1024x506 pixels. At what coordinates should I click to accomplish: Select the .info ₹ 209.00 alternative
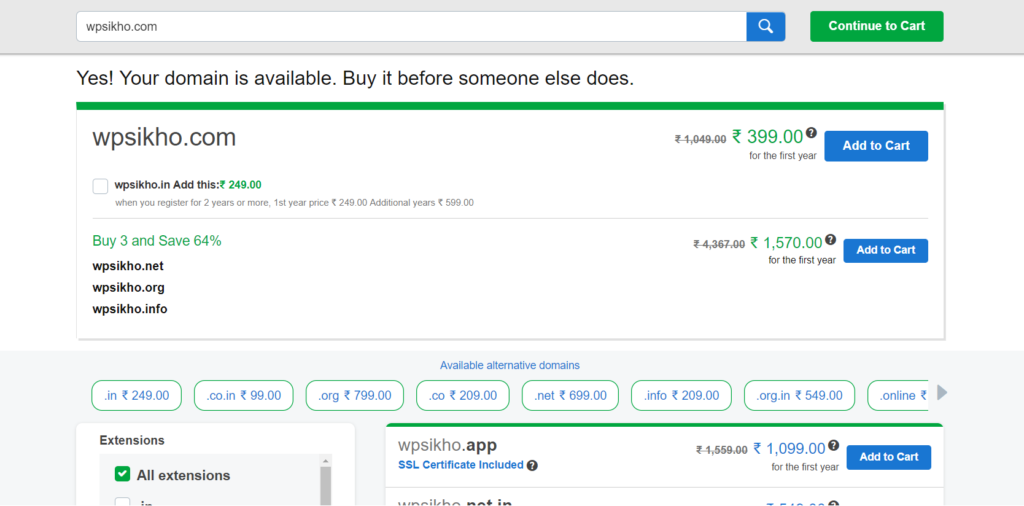[x=681, y=396]
